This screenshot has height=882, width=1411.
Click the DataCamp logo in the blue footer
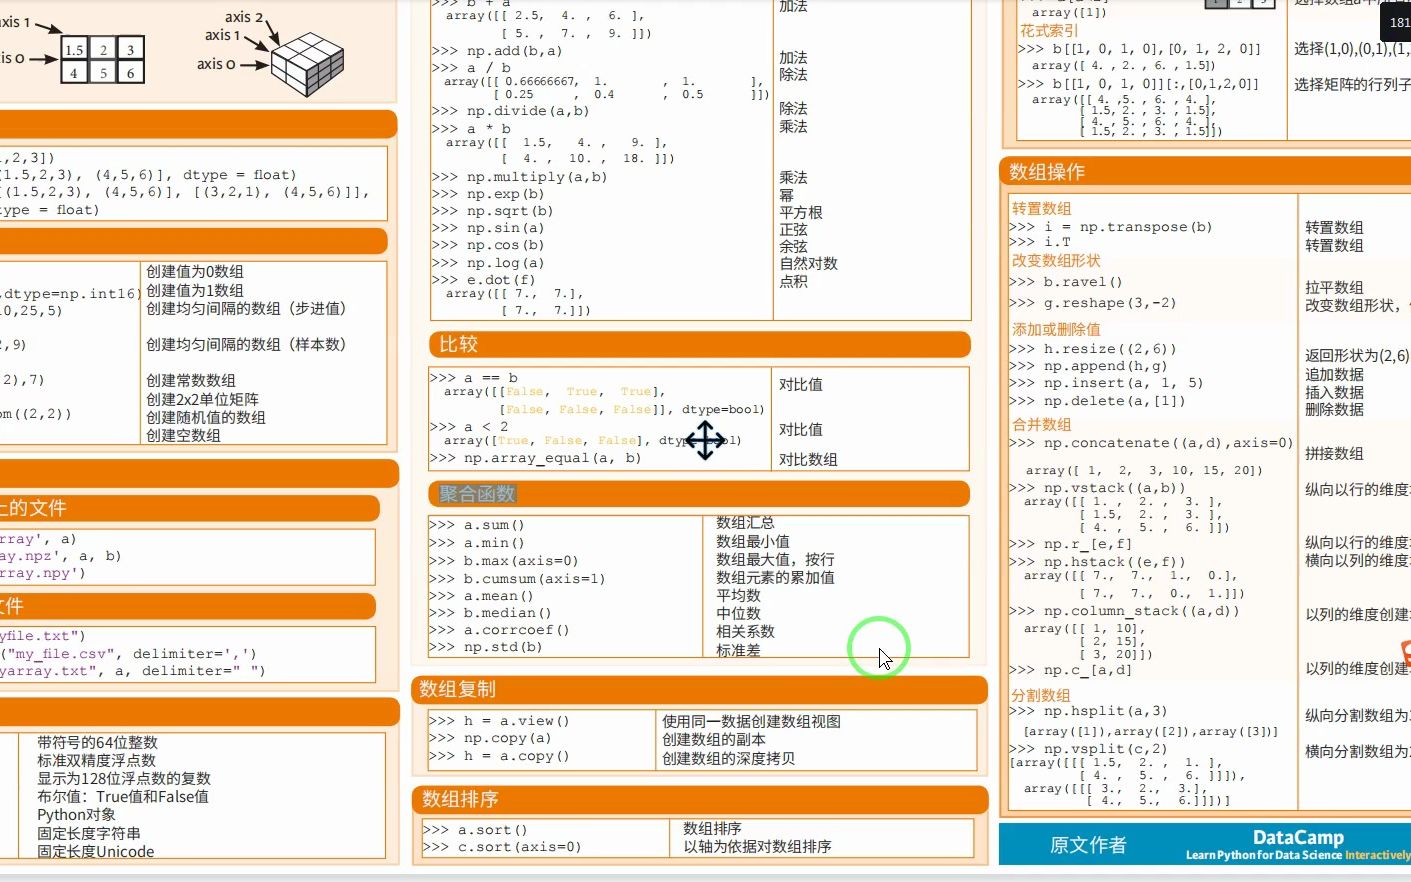pyautogui.click(x=1298, y=837)
